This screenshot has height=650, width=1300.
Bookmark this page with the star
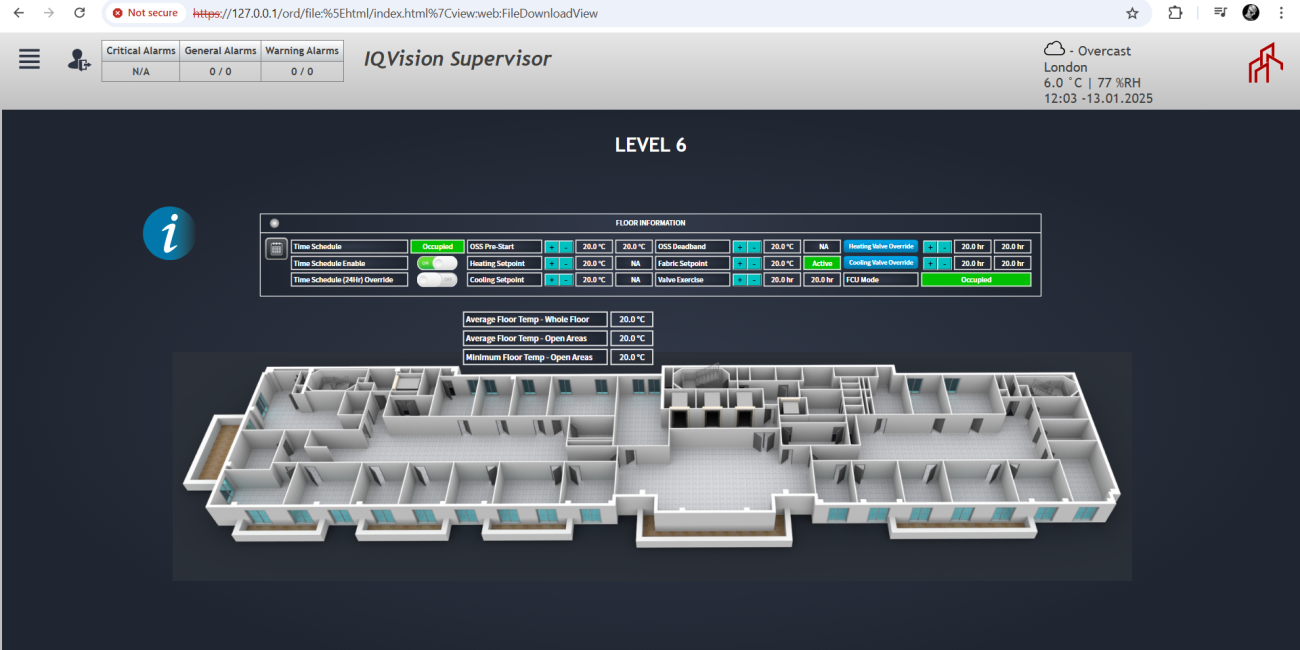click(x=1132, y=13)
